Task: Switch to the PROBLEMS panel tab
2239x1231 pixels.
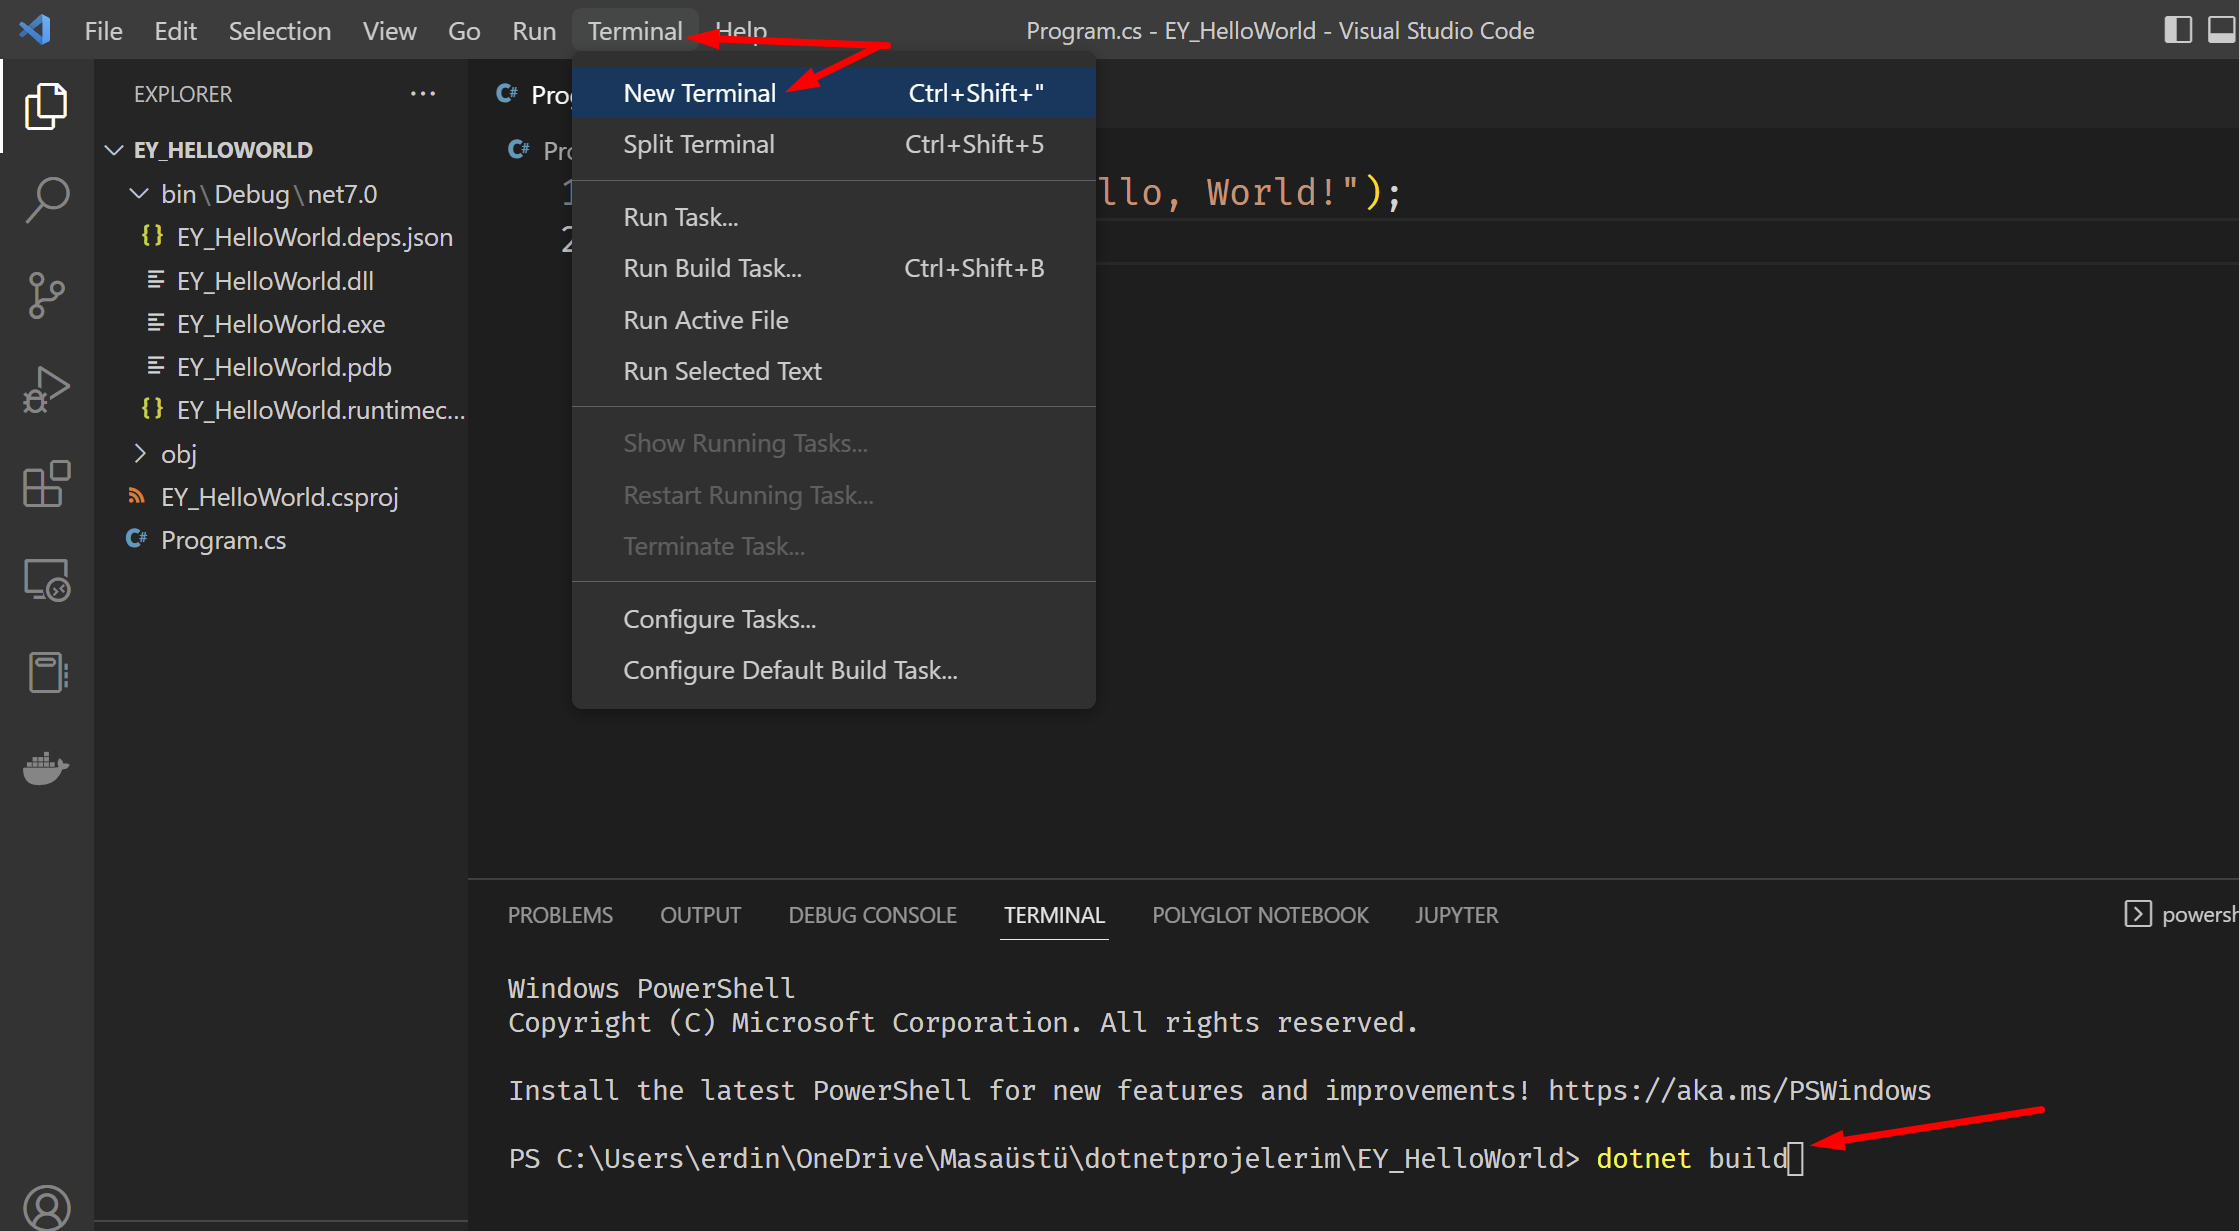Action: 560,915
